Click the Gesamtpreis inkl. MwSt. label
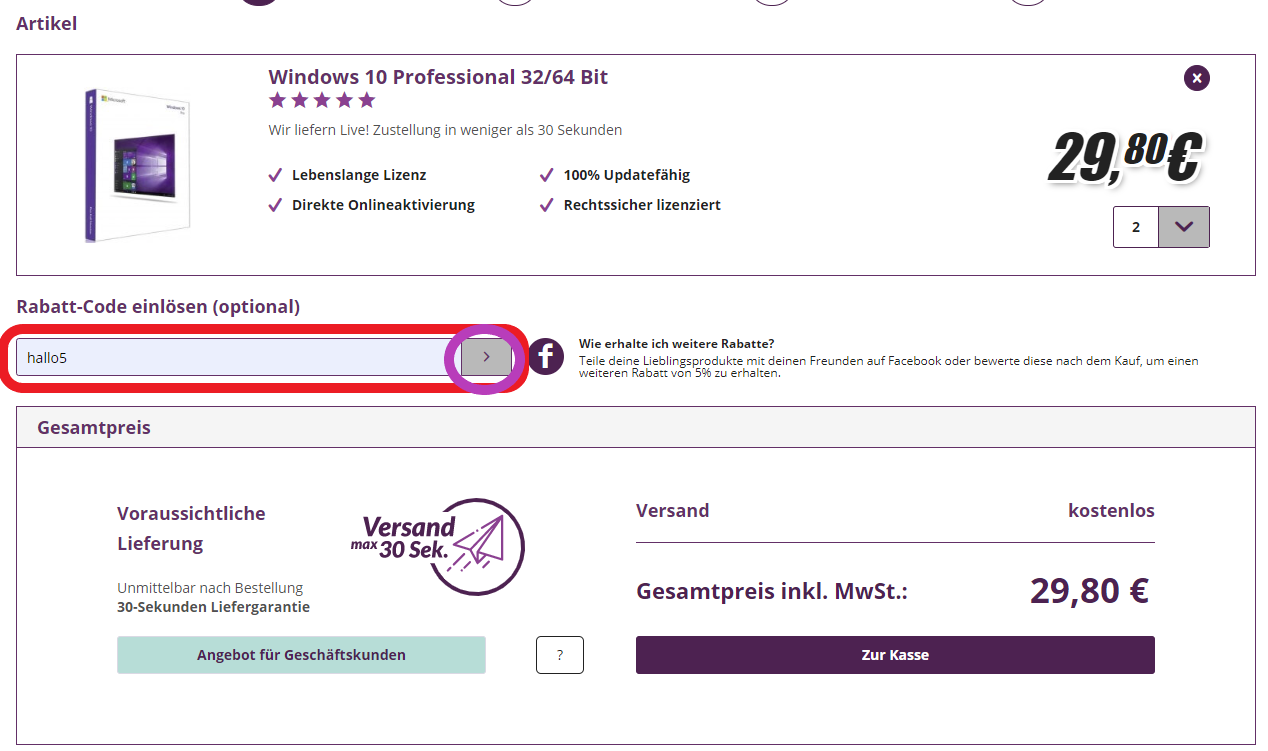 (772, 591)
